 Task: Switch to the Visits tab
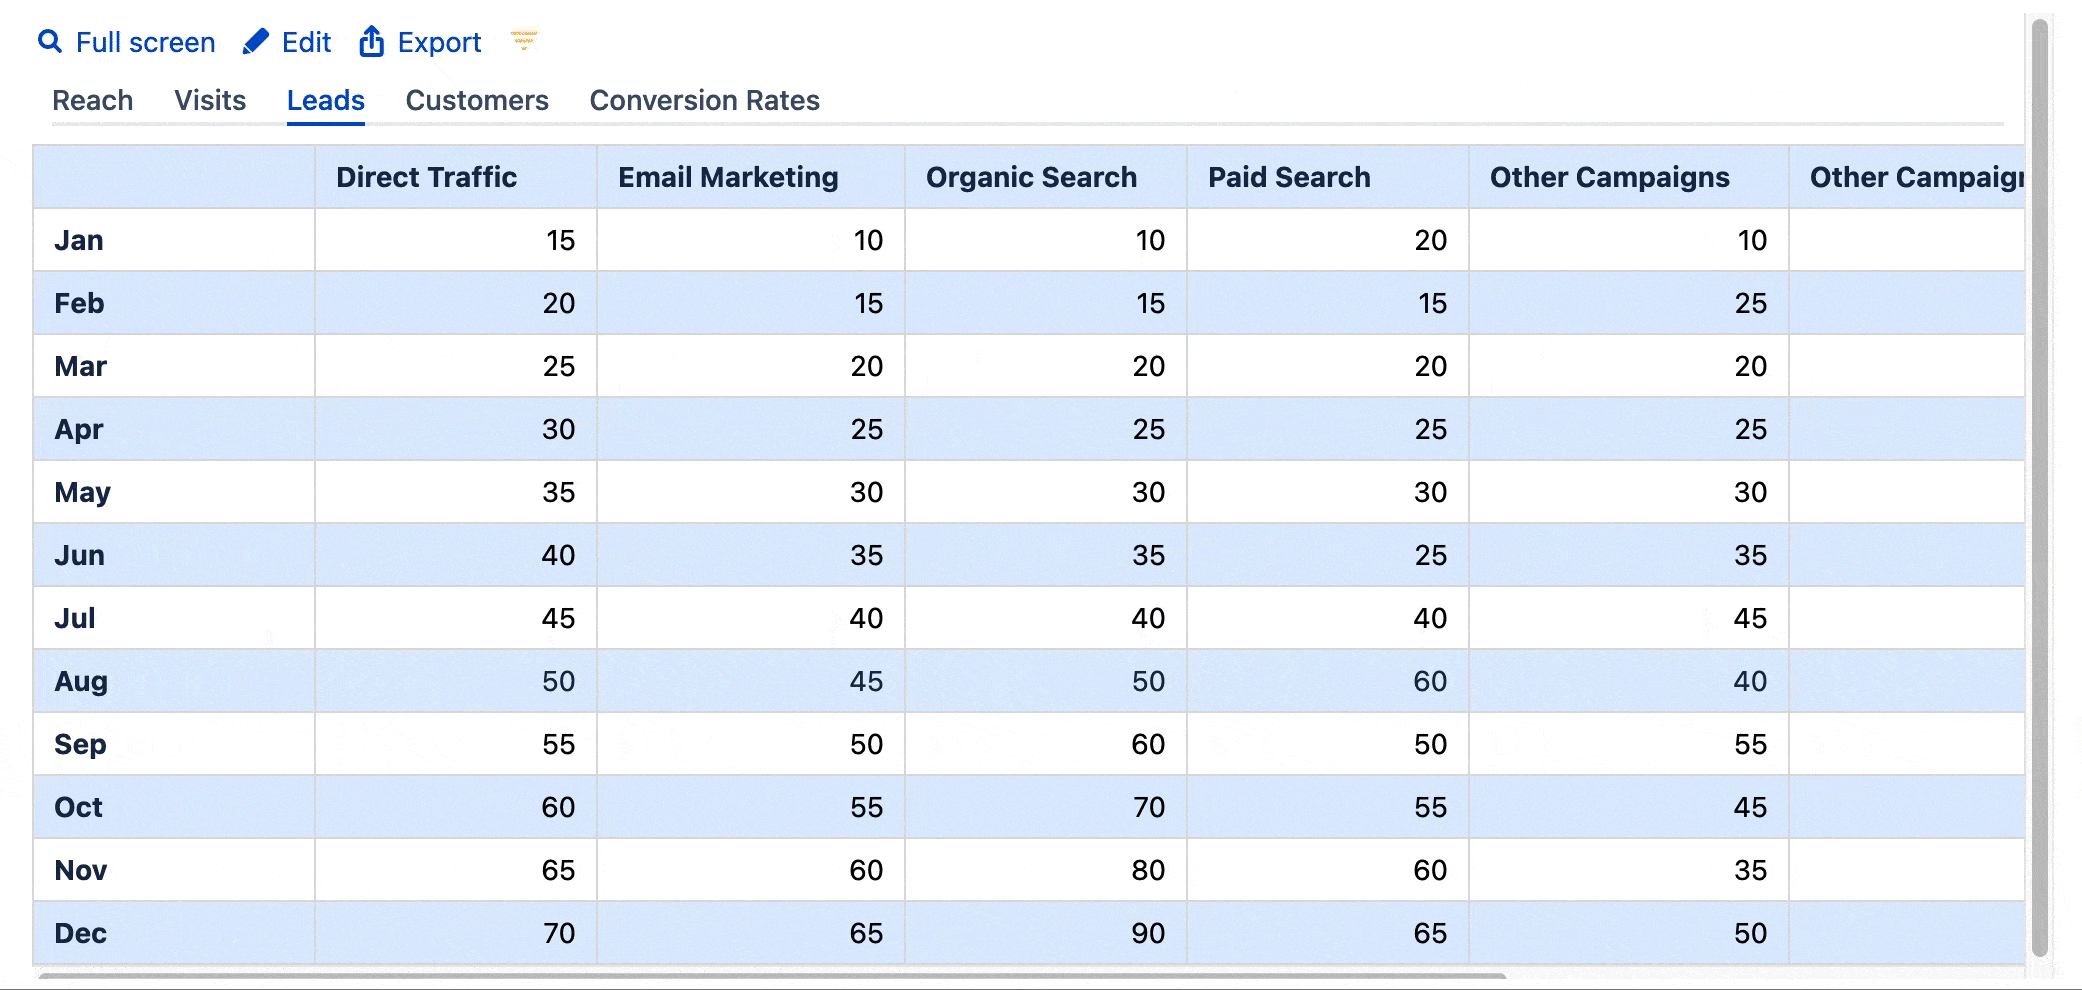tap(210, 101)
